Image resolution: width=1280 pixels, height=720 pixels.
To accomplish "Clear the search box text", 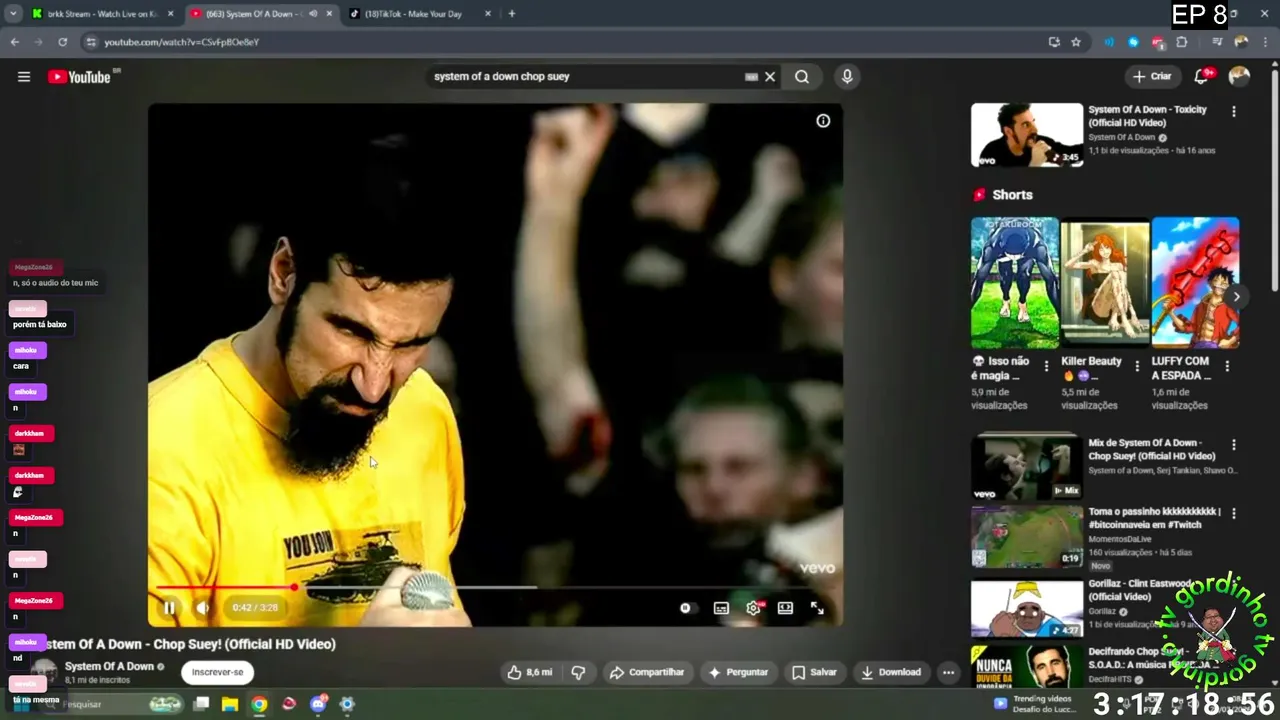I will tap(770, 77).
